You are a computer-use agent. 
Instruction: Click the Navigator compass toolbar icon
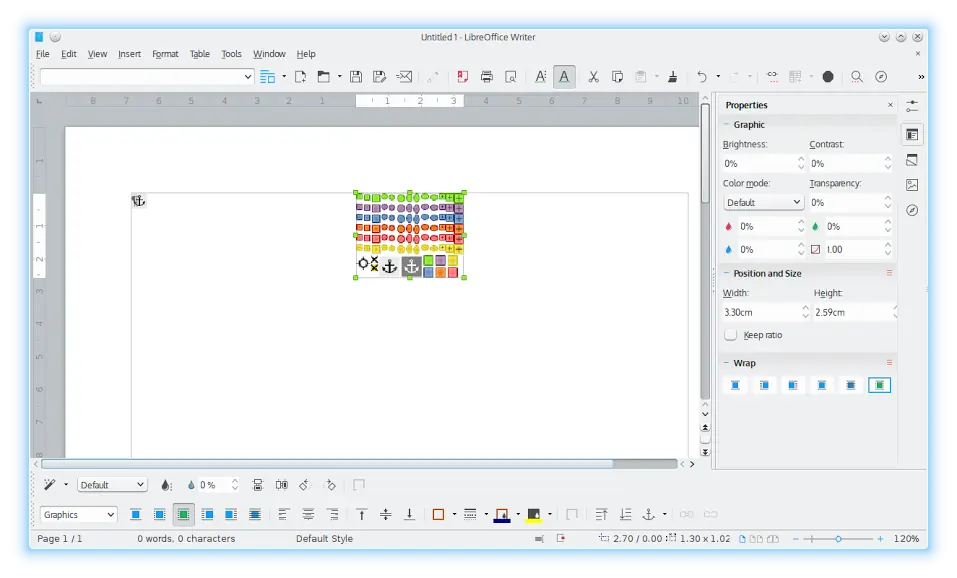[881, 77]
